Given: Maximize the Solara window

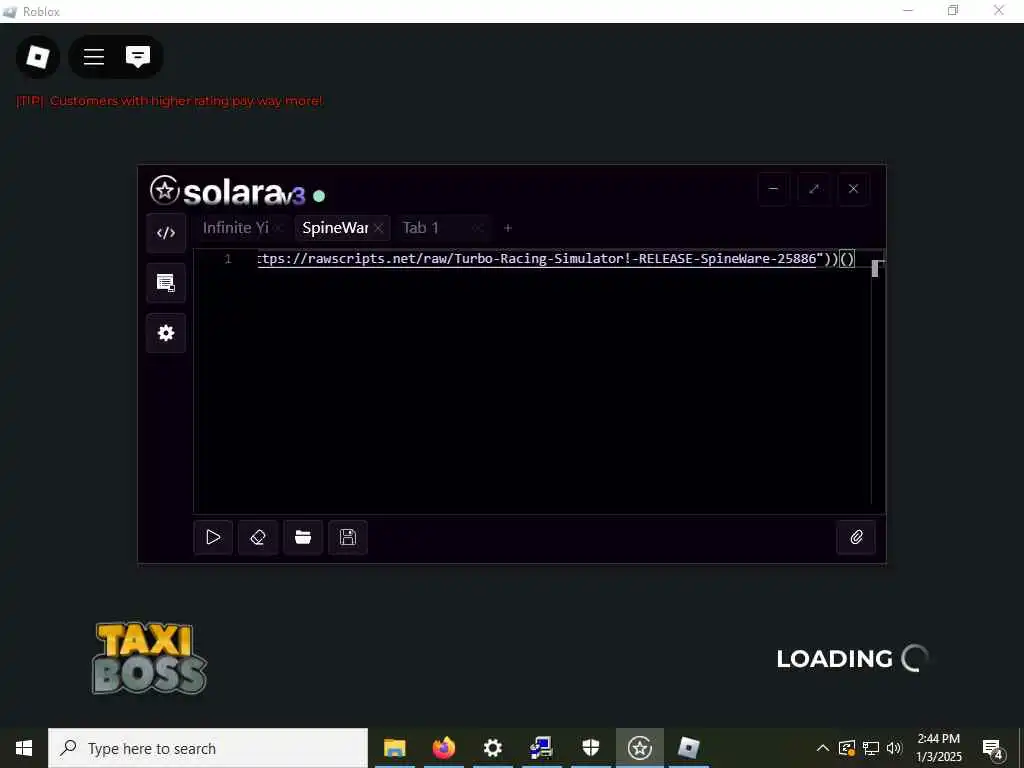Looking at the screenshot, I should point(814,189).
